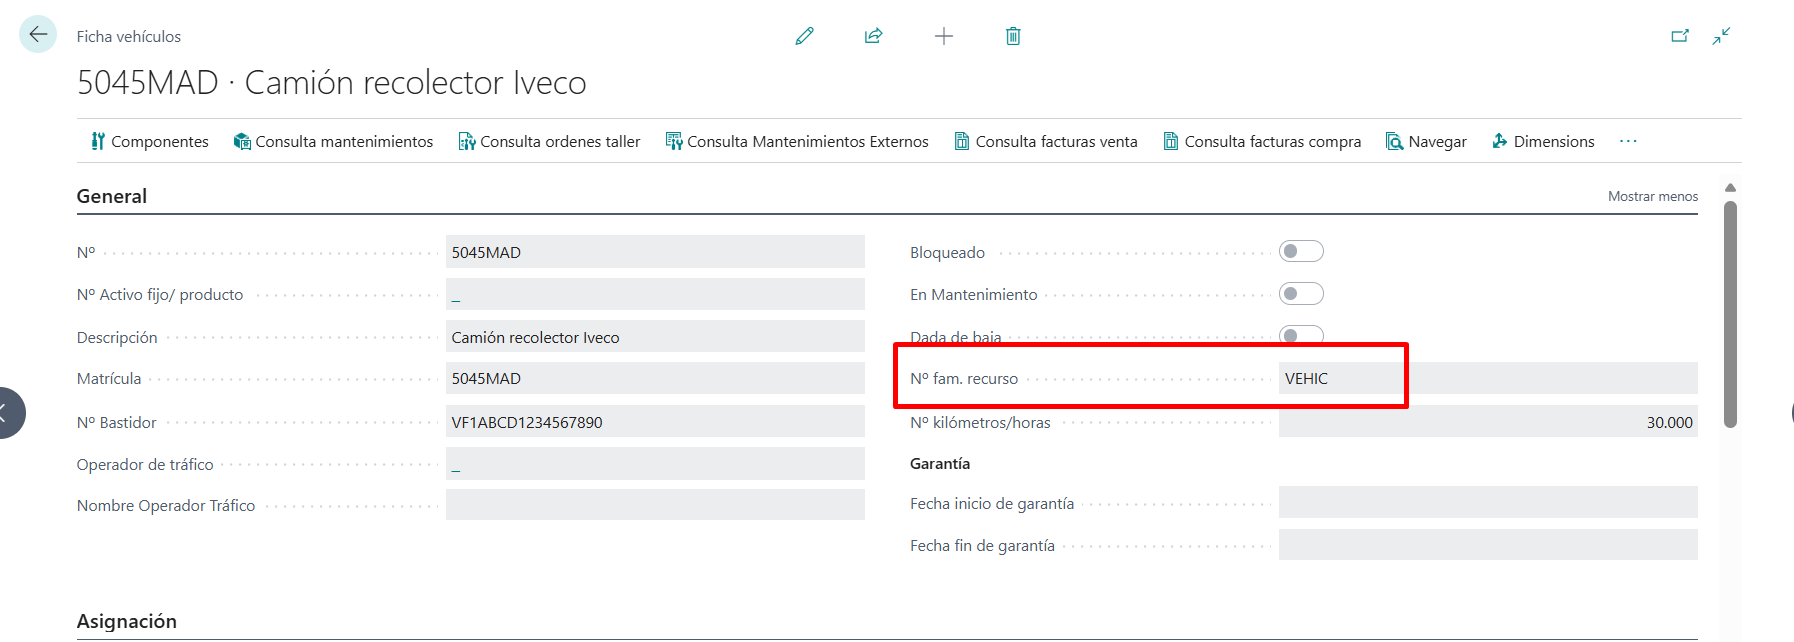Viewport: 1794px width, 642px height.
Task: Open Consulta mantenimientos
Action: [334, 141]
